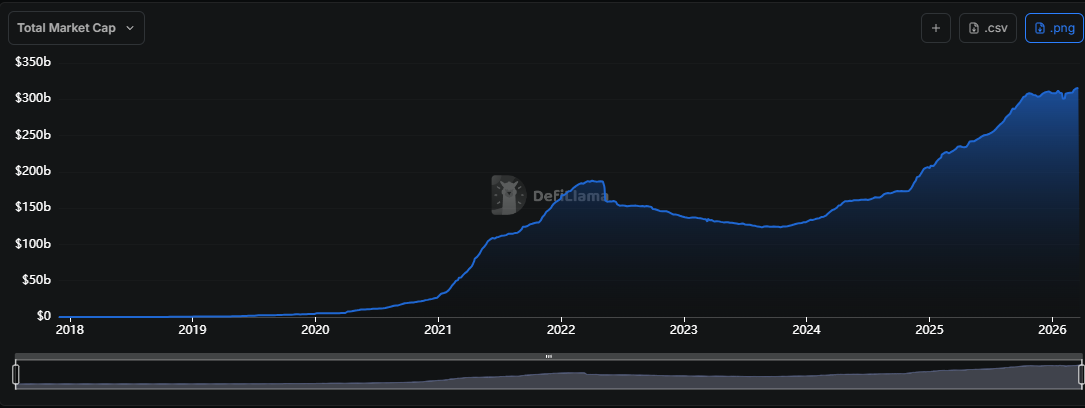Click the chevron arrow beside Total Market Cap
This screenshot has width=1085, height=408.
(130, 28)
